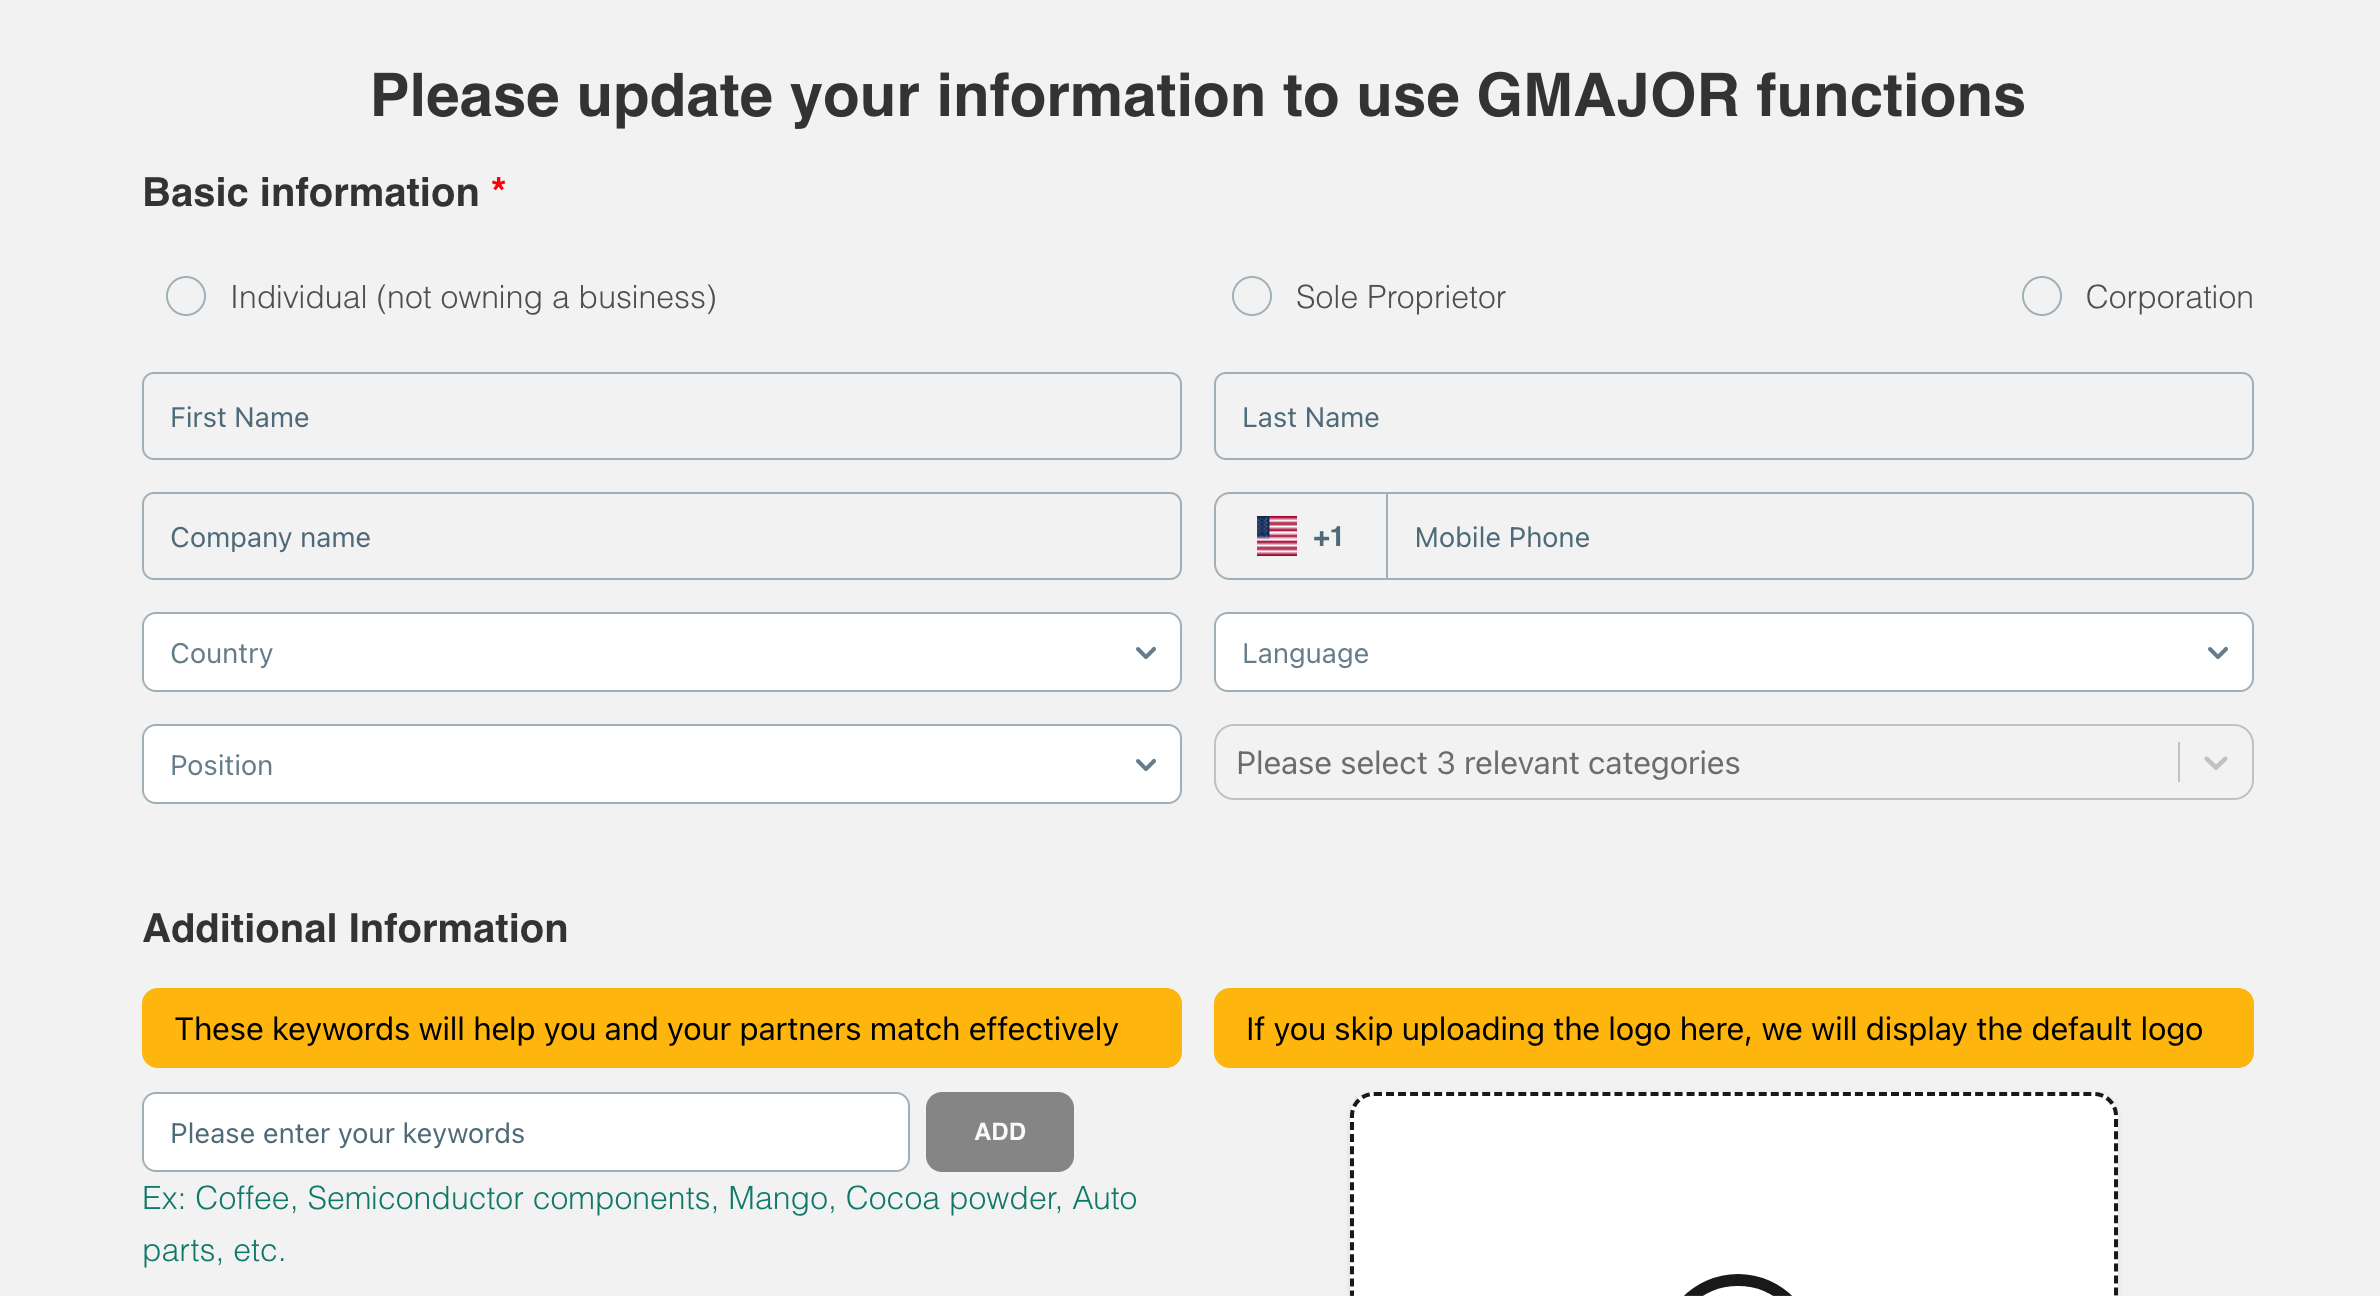Screen dimensions: 2380x1296
Task: Click the Country dropdown chevron
Action: coord(1144,652)
